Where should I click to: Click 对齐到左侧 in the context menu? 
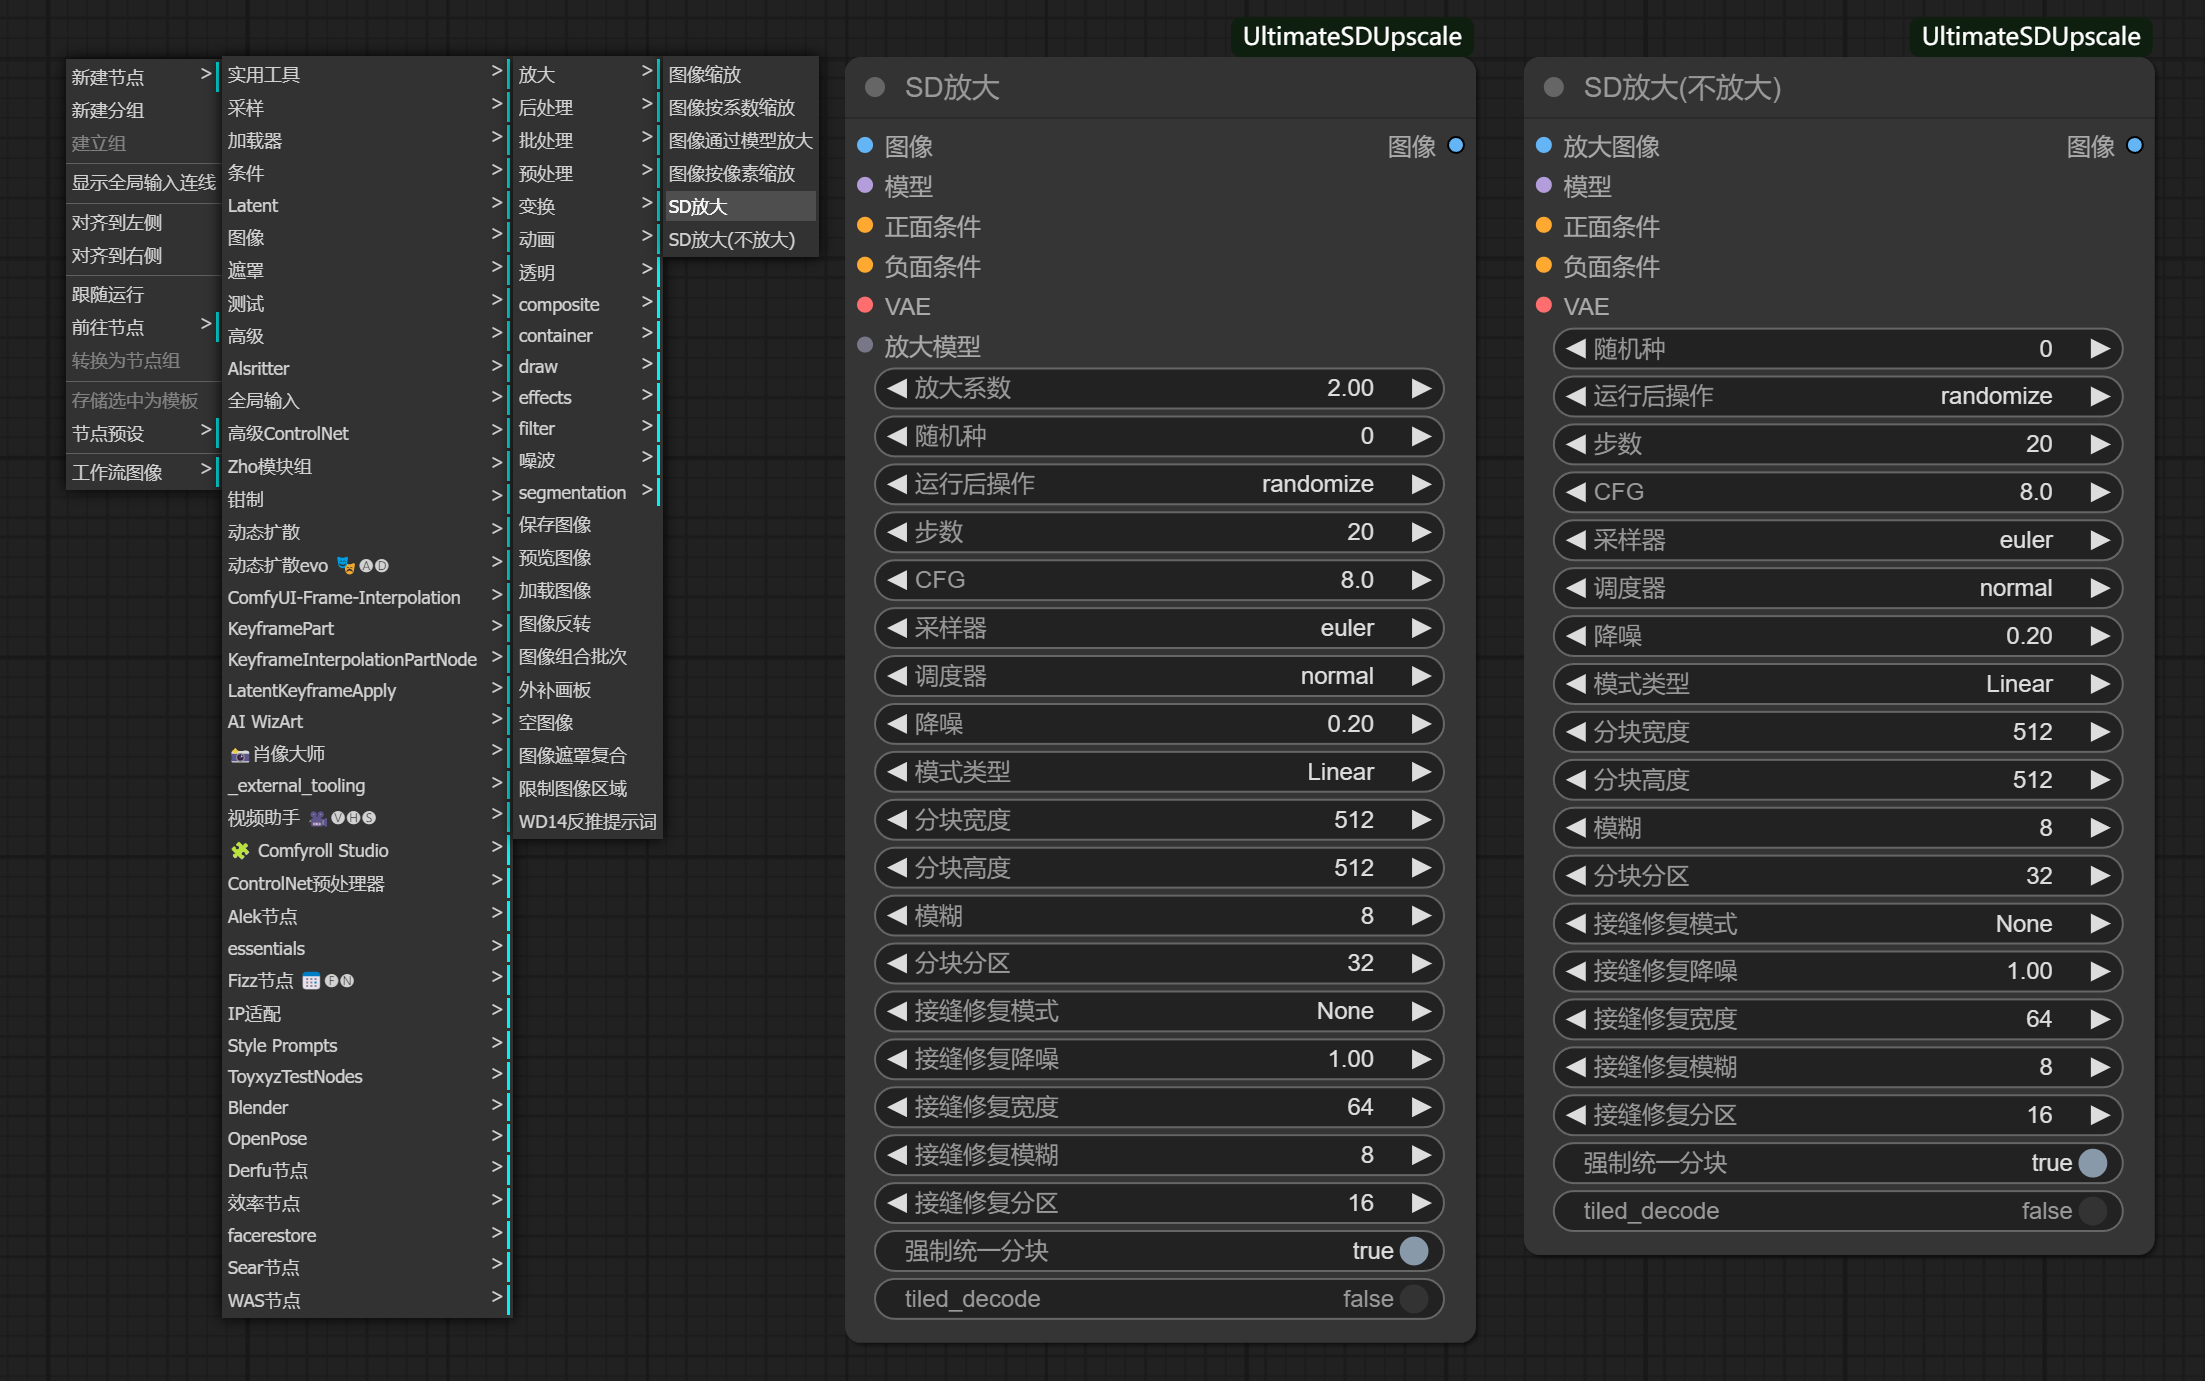(142, 222)
